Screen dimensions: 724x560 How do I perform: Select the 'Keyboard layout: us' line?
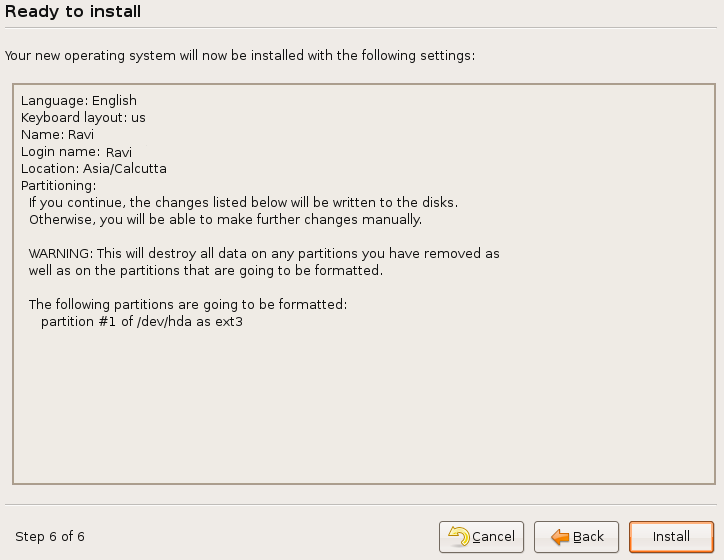click(83, 118)
